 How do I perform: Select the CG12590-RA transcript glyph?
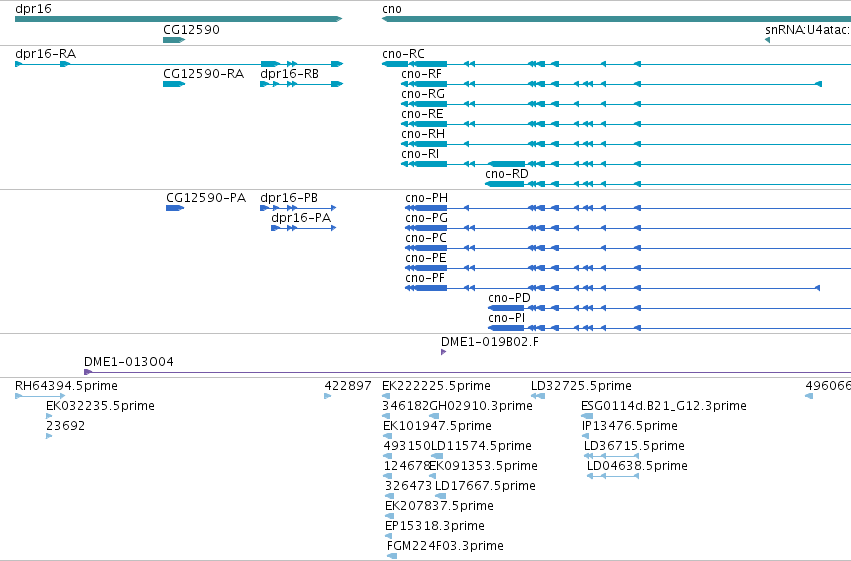(x=174, y=84)
